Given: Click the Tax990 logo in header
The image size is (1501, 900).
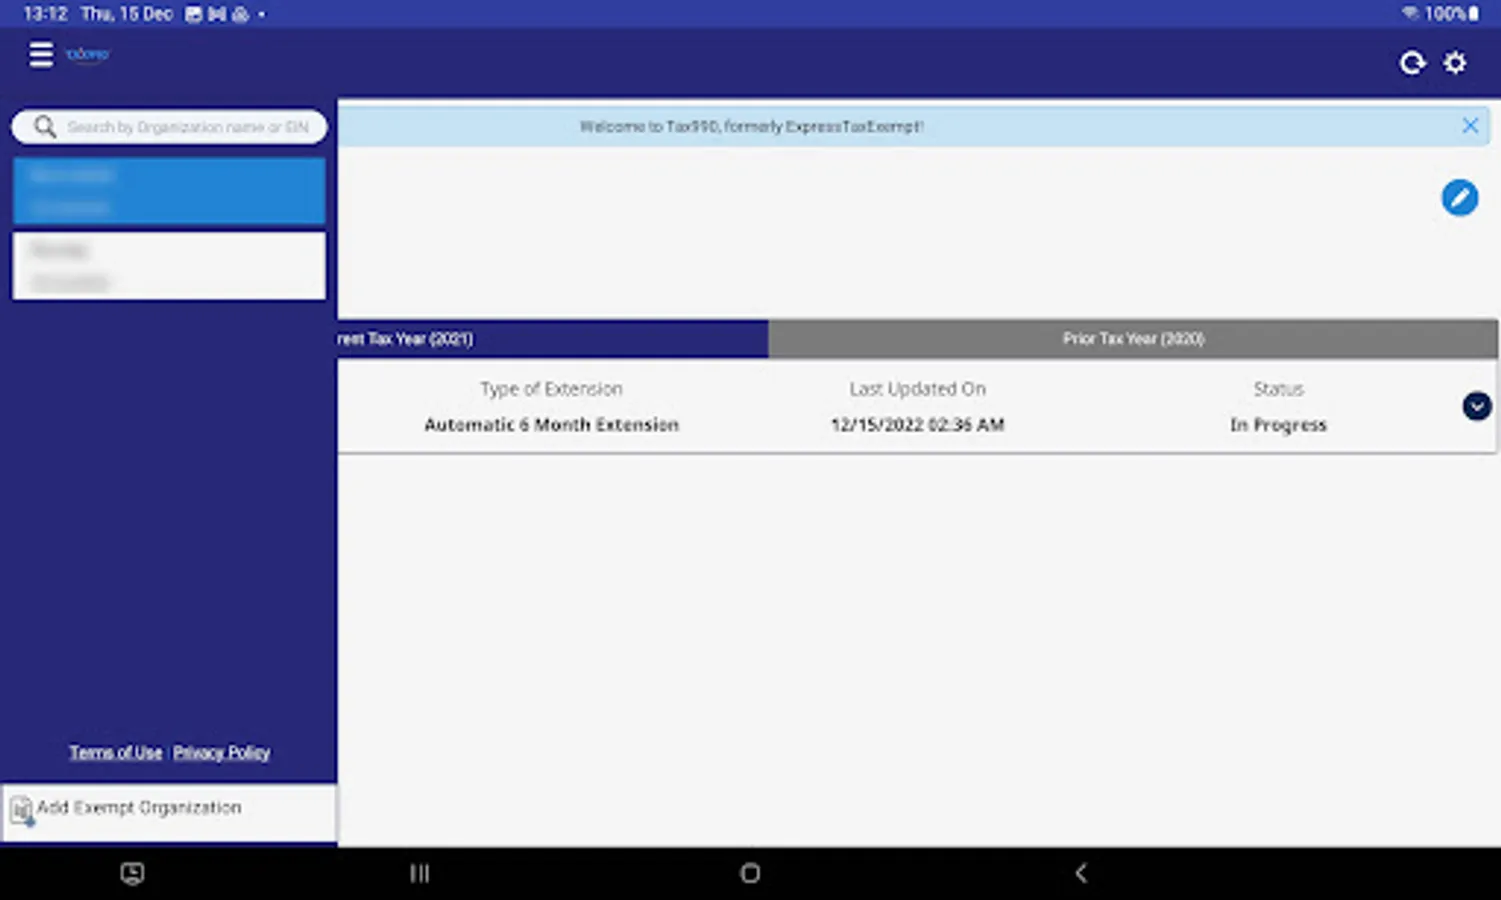Looking at the screenshot, I should (x=88, y=54).
